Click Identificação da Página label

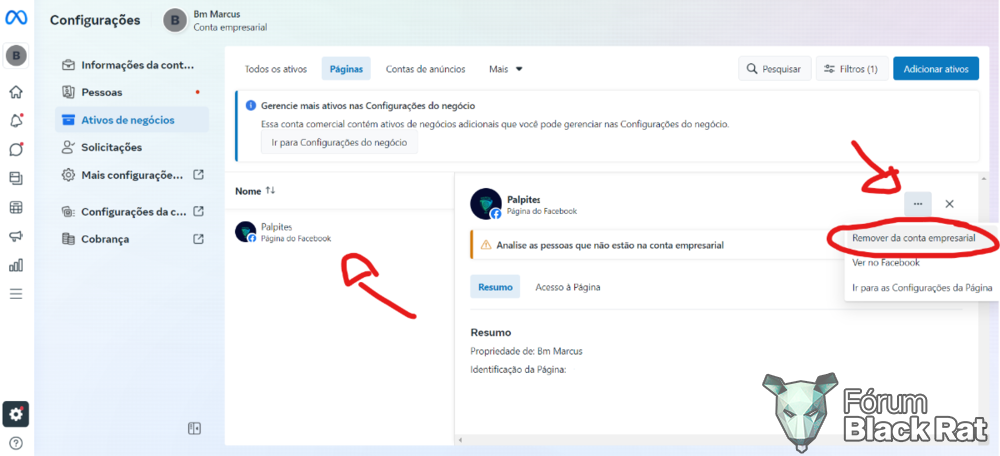click(518, 369)
